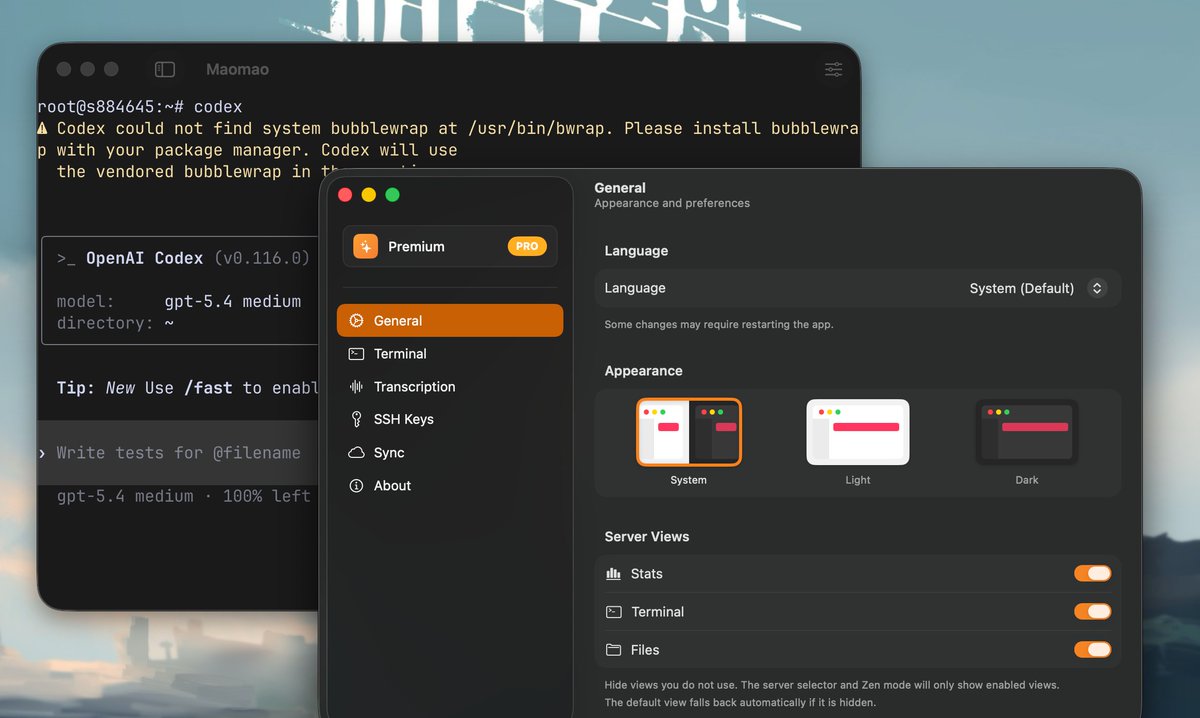Click the 'Server Views' section heading

pos(647,536)
